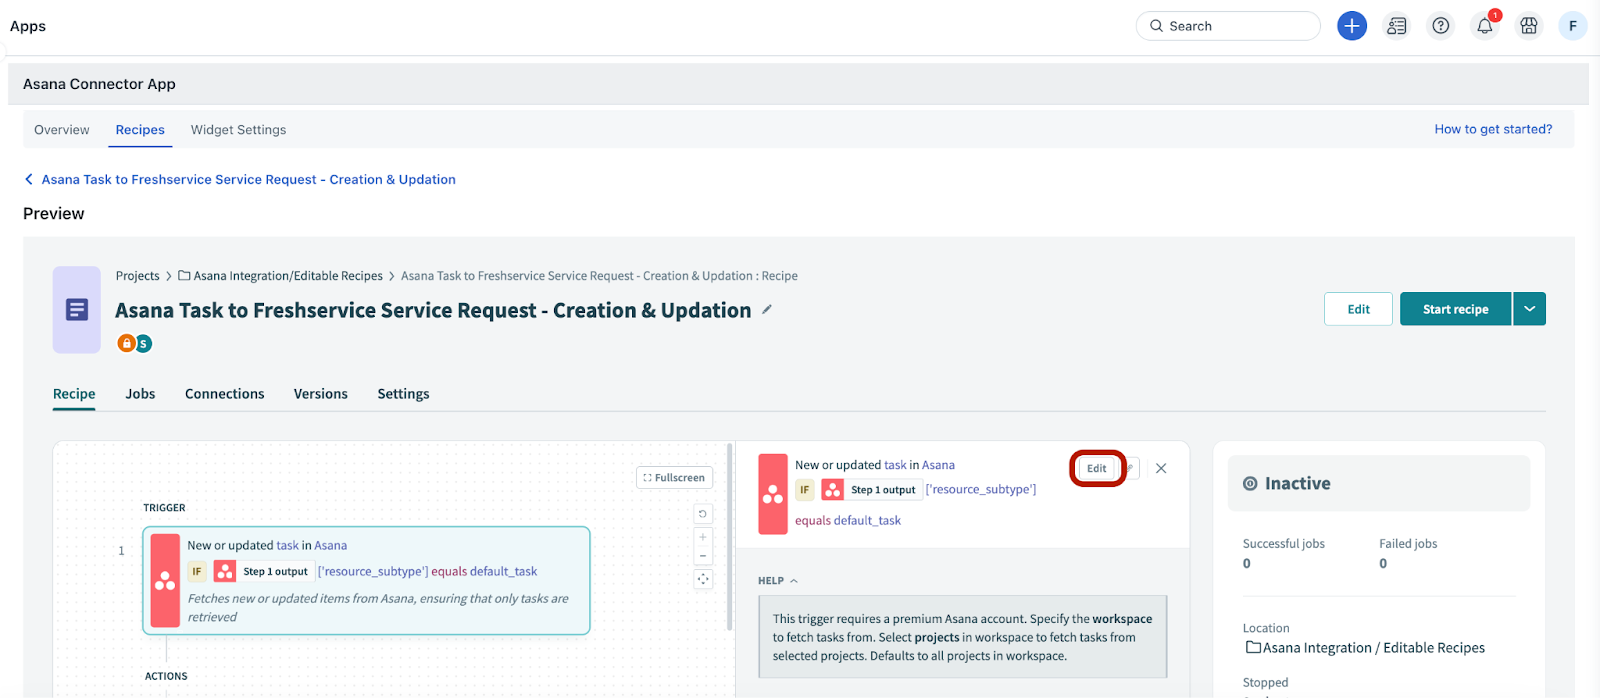Click the orange lock badge under title
This screenshot has height=698, width=1600.
(126, 343)
